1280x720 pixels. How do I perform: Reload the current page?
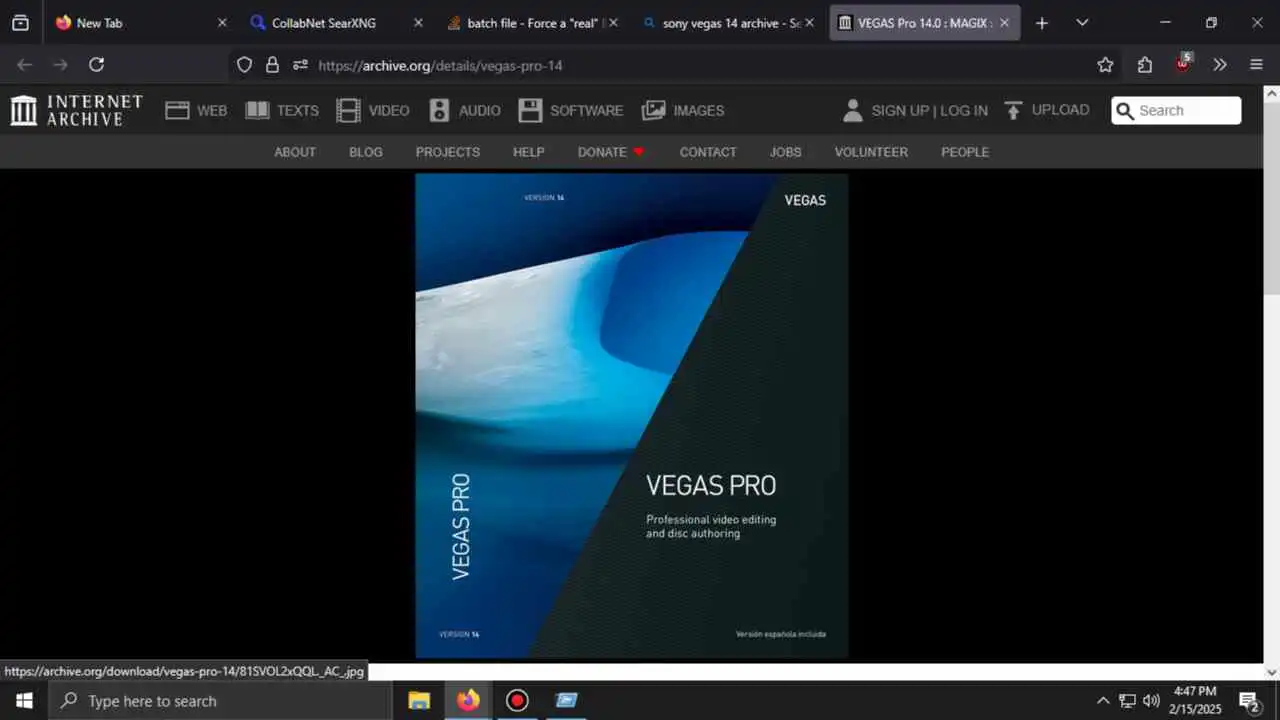coord(96,65)
